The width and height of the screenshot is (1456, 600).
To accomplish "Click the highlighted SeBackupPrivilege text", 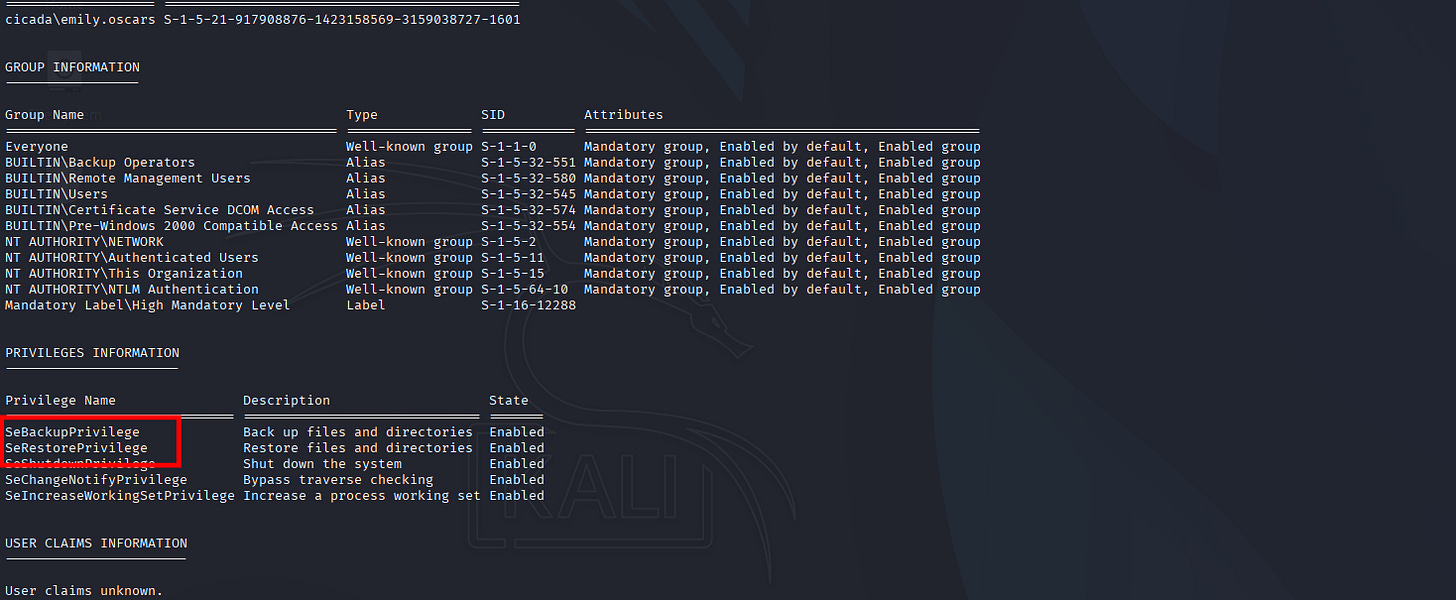I will pyautogui.click(x=72, y=432).
